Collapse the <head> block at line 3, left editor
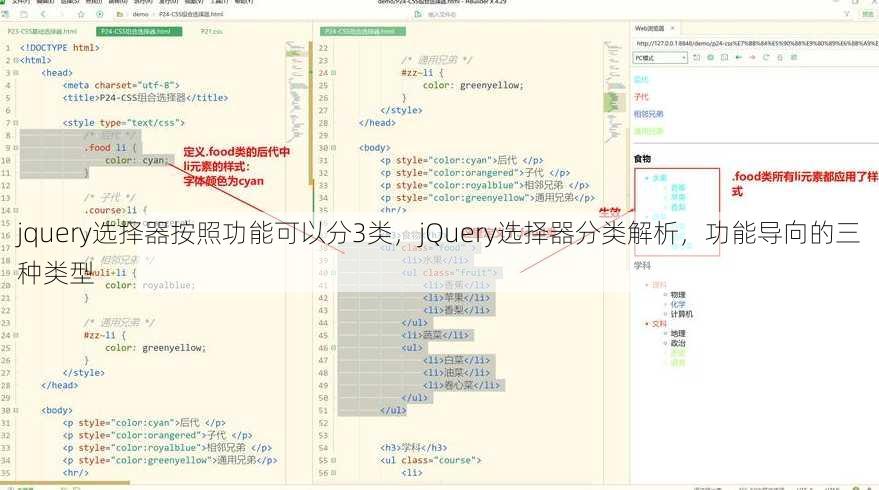Viewport: 879px width, 490px height. click(x=16, y=73)
